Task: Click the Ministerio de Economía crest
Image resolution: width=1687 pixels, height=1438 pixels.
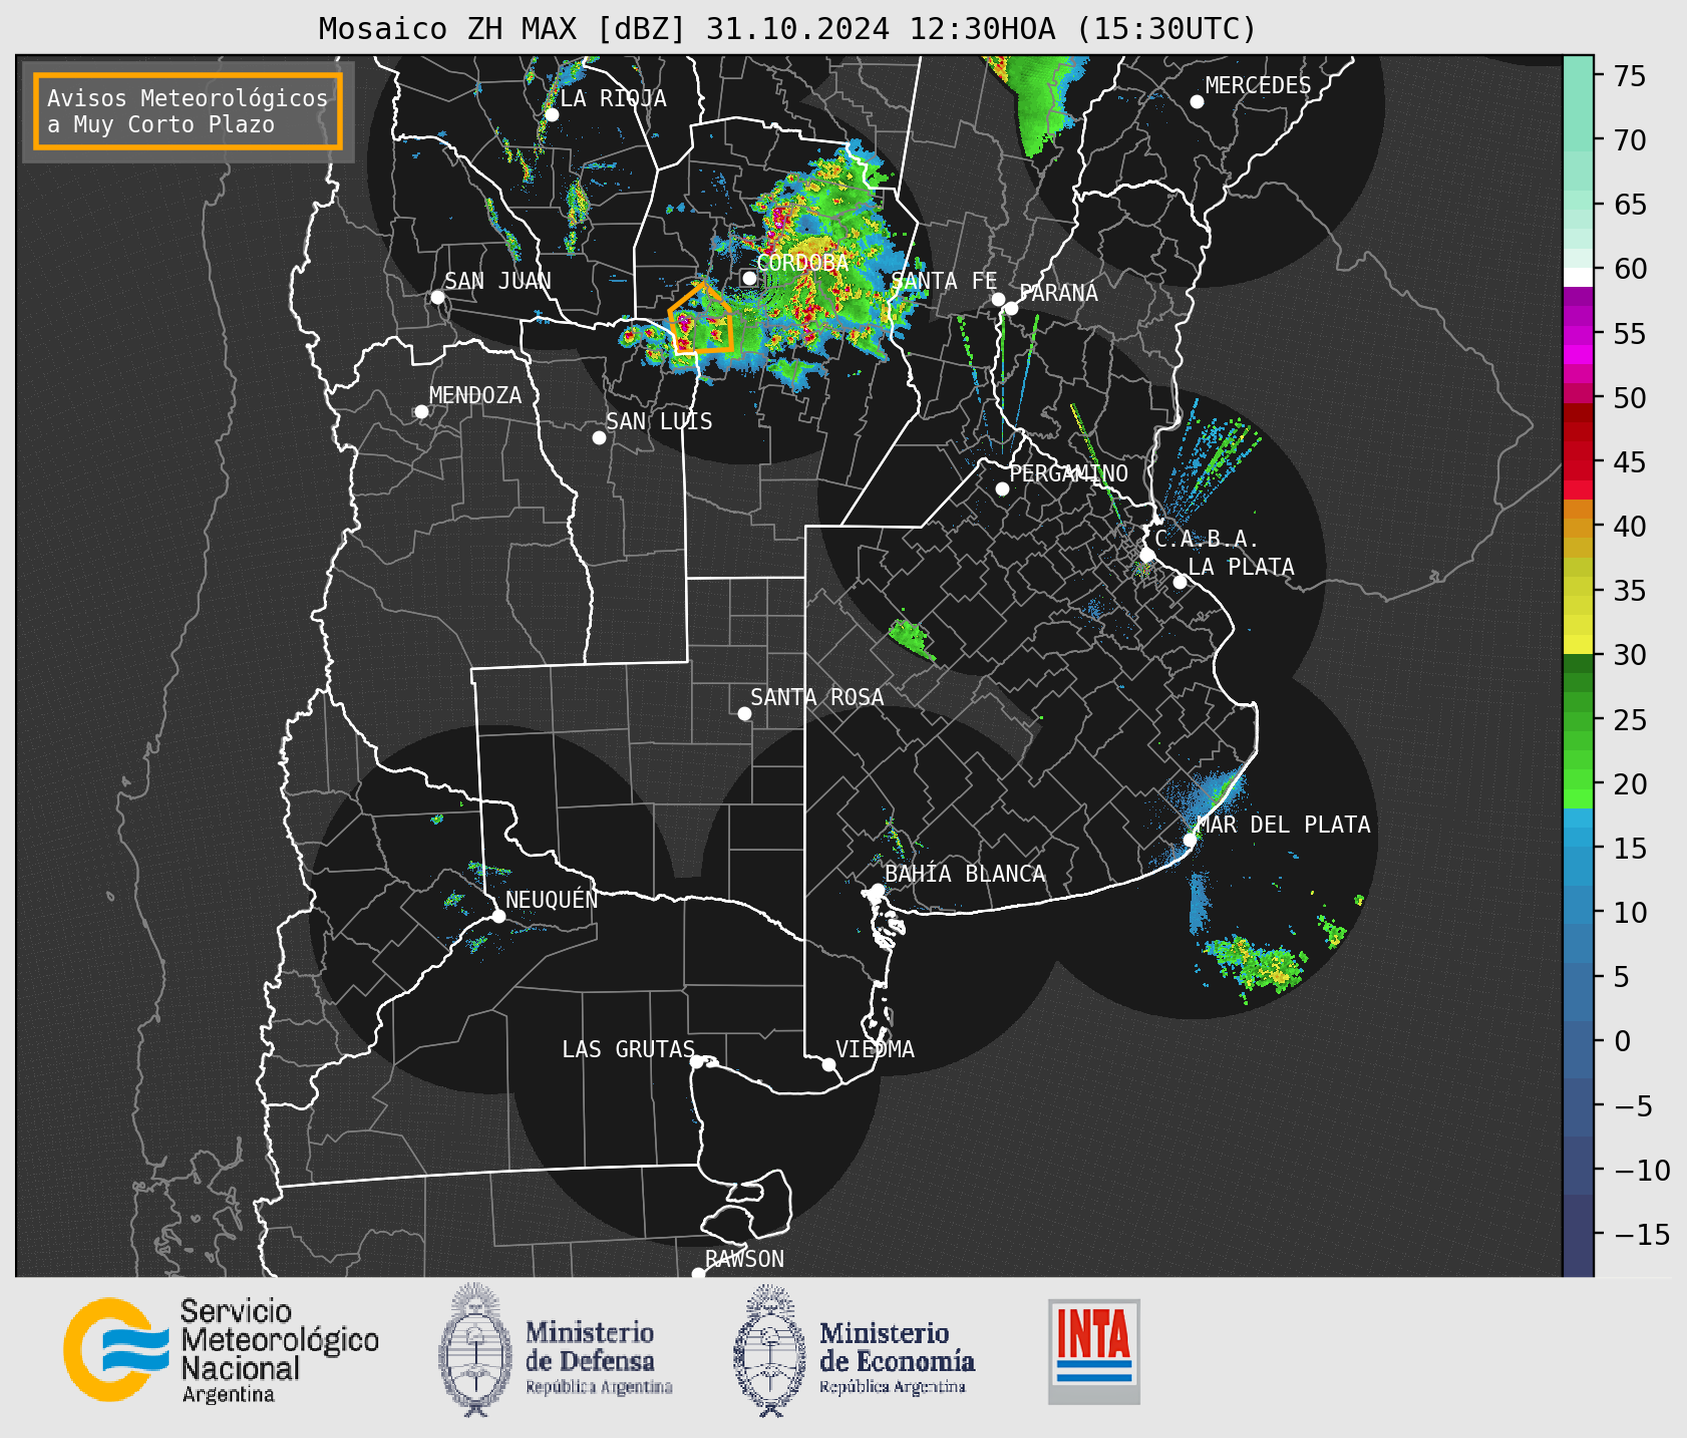Action: [769, 1350]
